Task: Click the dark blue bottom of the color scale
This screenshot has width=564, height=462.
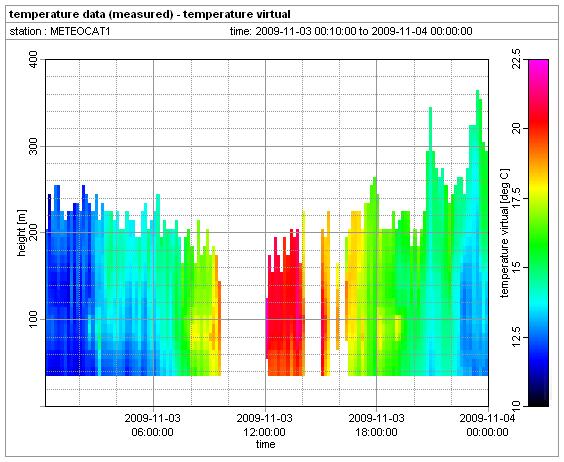Action: [x=538, y=381]
